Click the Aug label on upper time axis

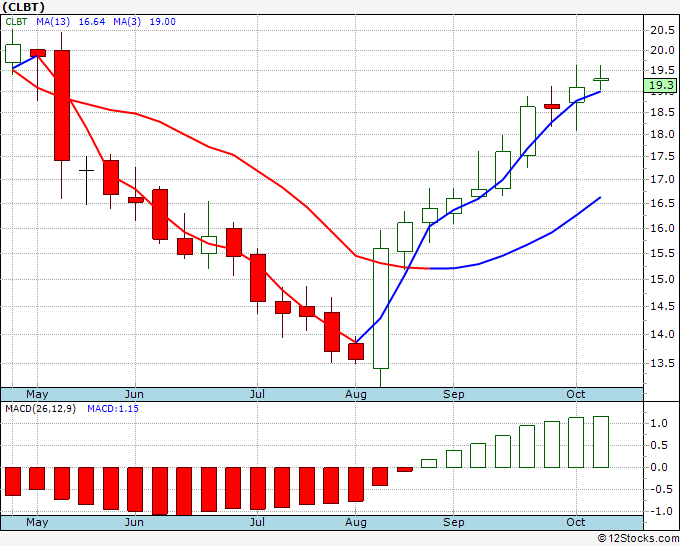356,394
